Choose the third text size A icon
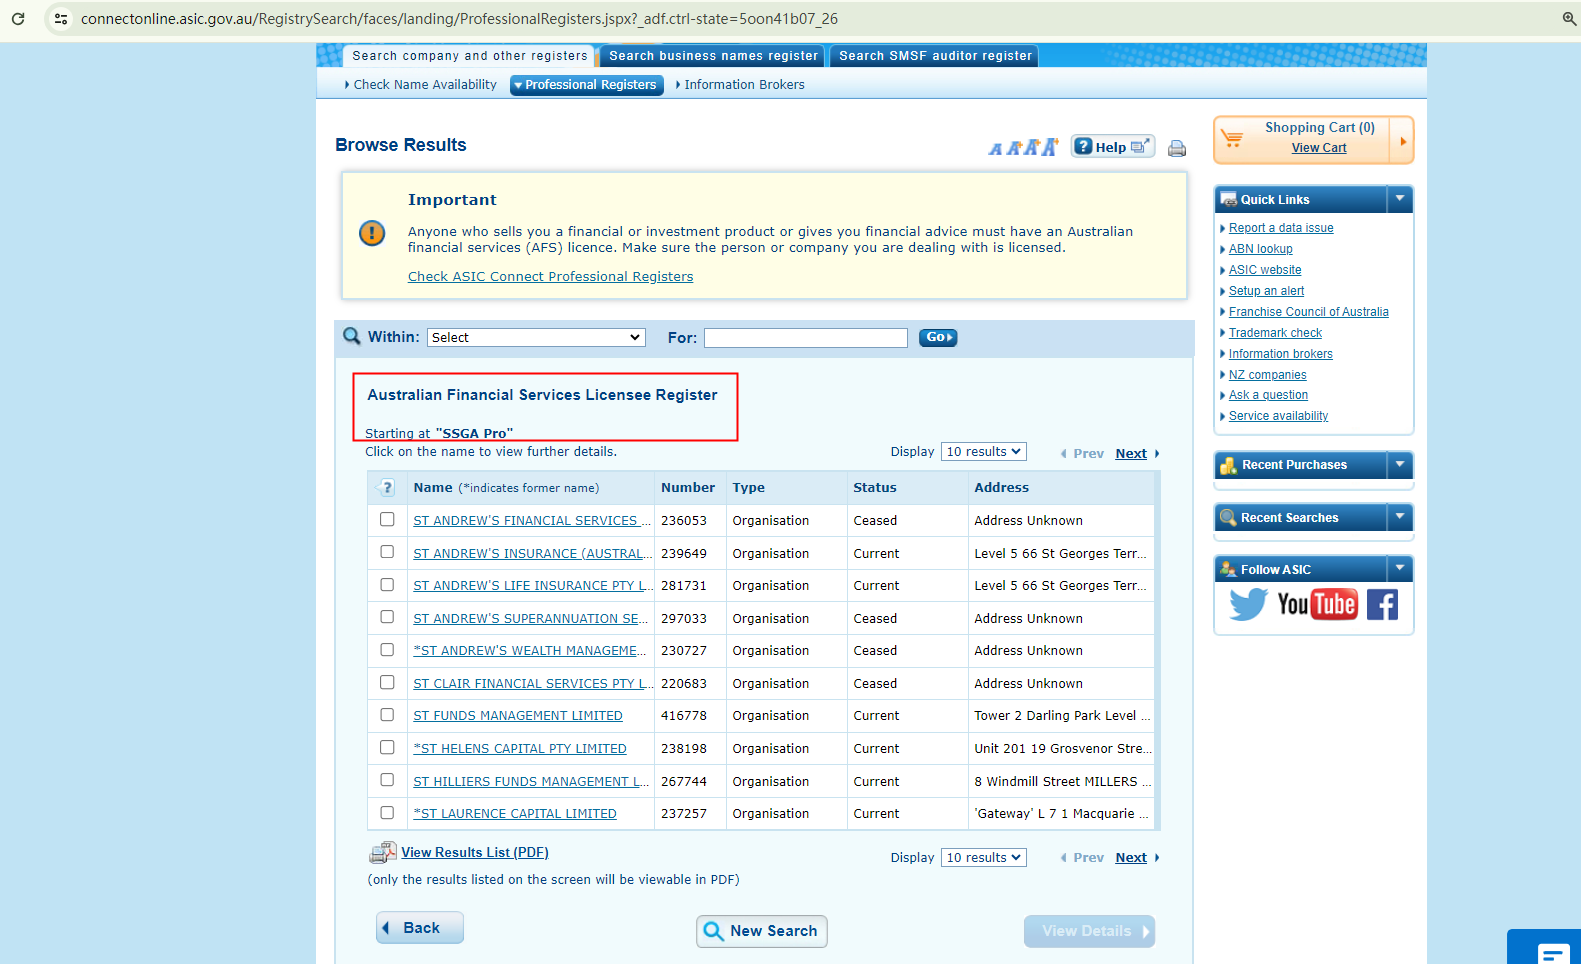 tap(1031, 147)
